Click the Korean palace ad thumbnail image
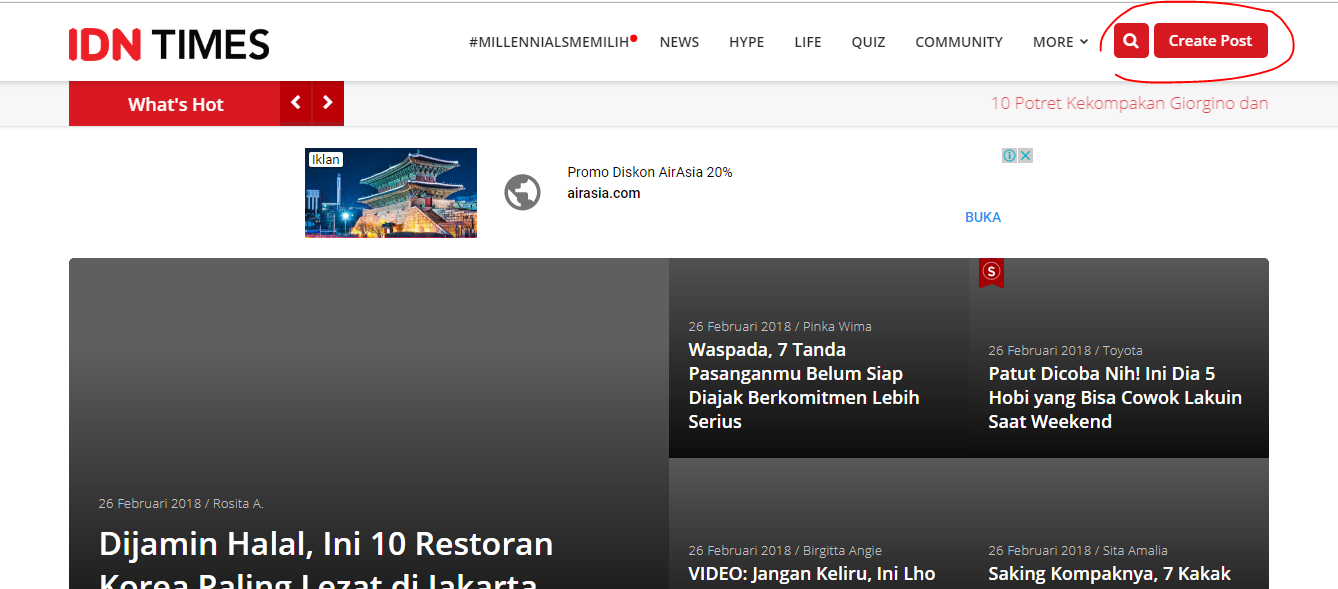 pyautogui.click(x=391, y=193)
